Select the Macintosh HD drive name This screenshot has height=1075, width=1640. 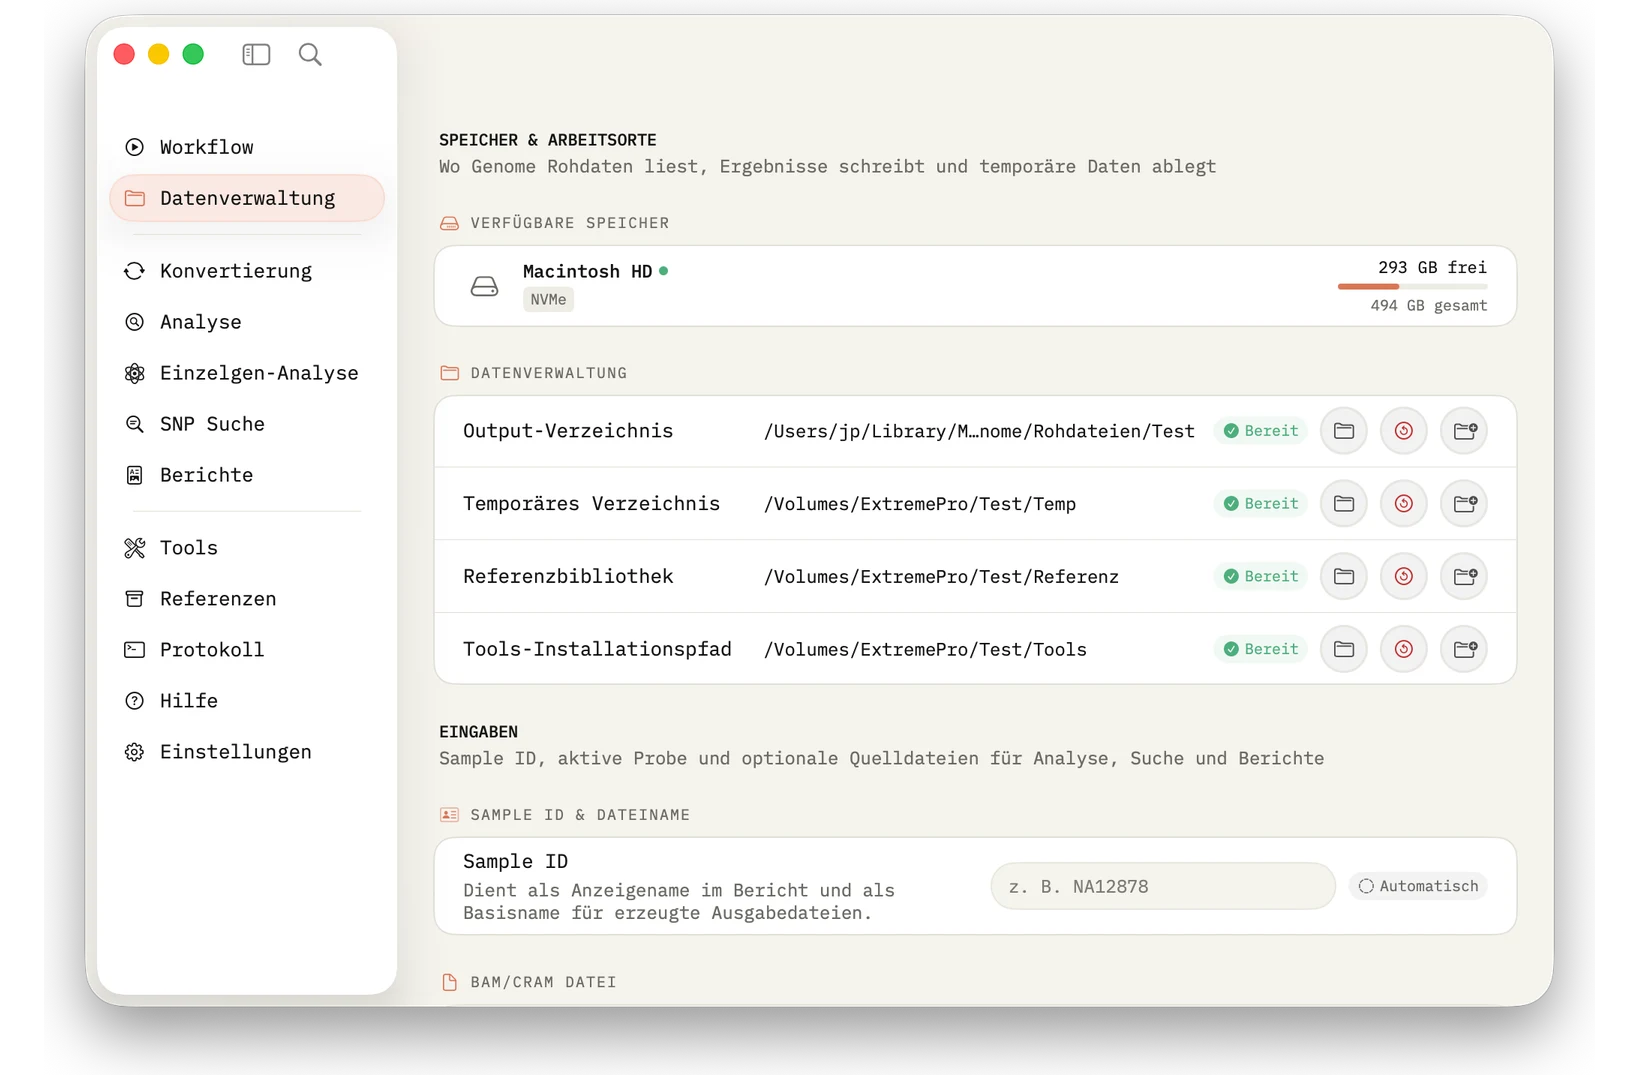pyautogui.click(x=587, y=271)
